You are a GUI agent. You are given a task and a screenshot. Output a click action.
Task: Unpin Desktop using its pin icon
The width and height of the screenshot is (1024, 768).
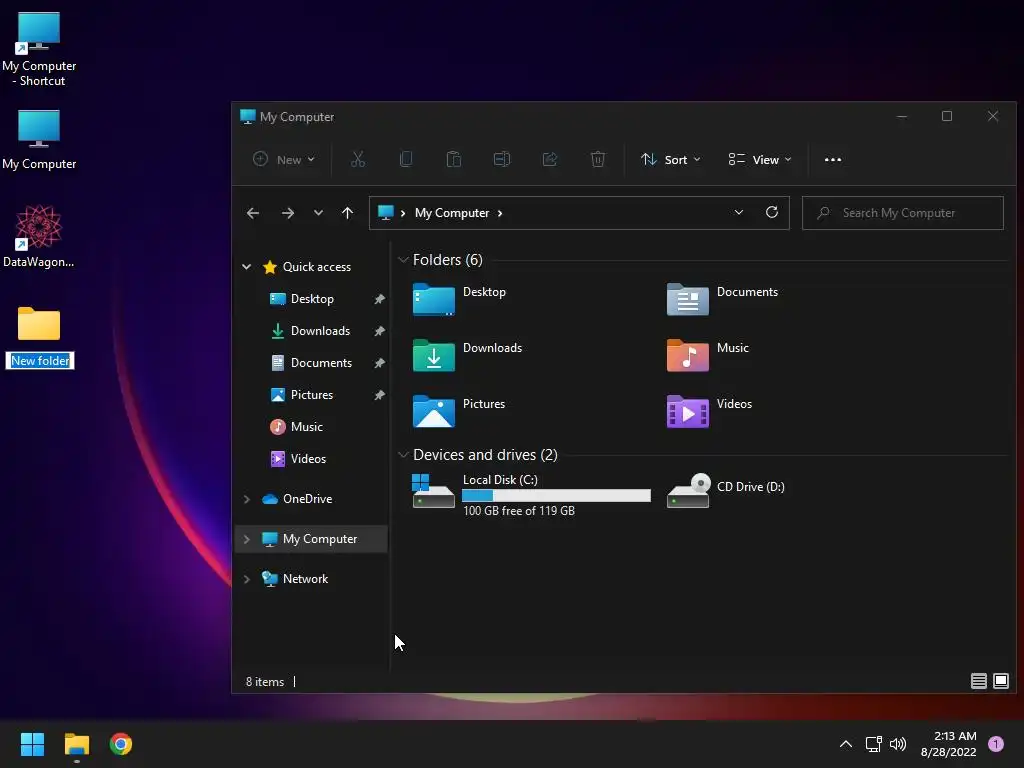(x=379, y=299)
